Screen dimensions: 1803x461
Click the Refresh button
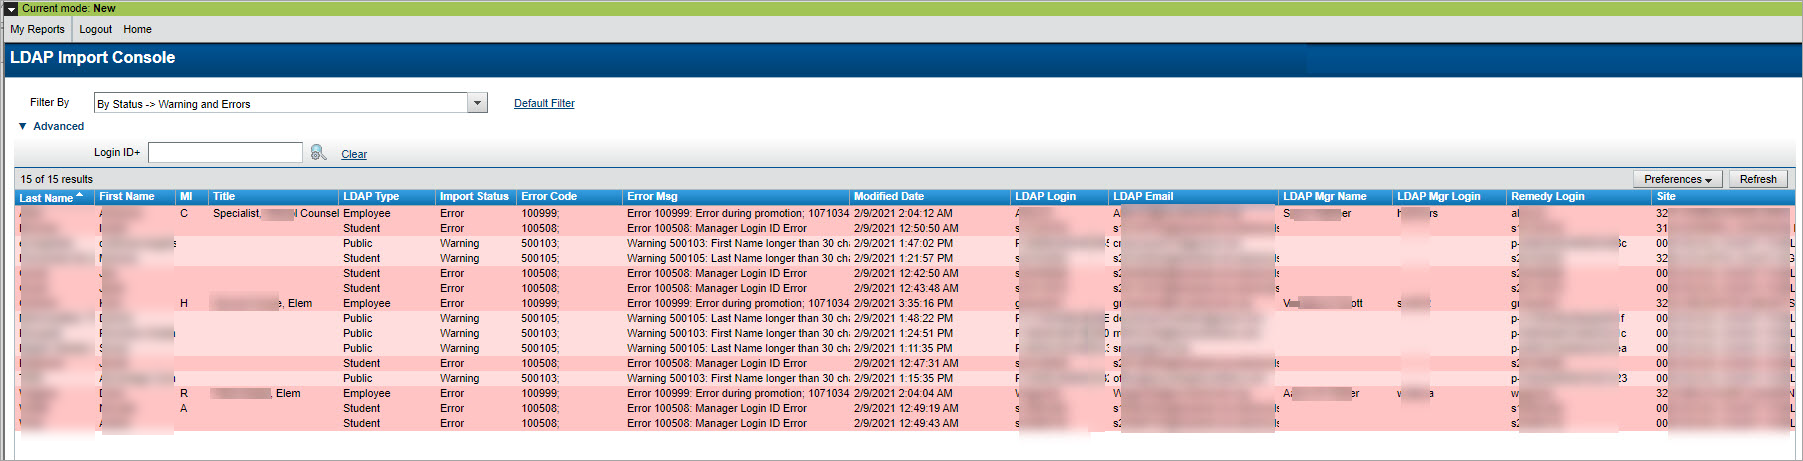coord(1757,180)
